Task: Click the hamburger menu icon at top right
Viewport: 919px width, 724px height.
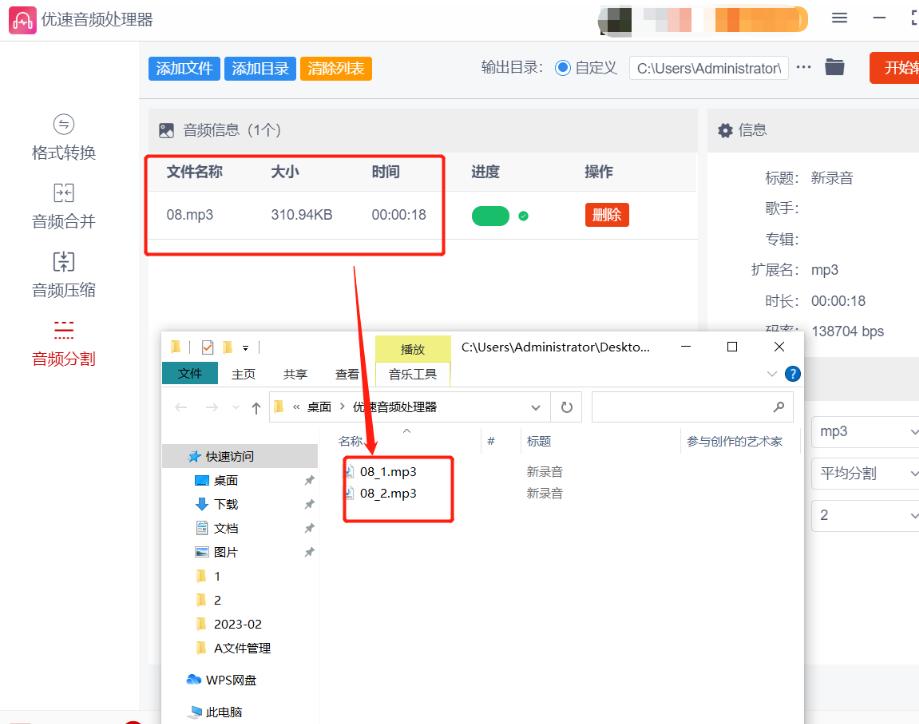Action: pos(838,17)
